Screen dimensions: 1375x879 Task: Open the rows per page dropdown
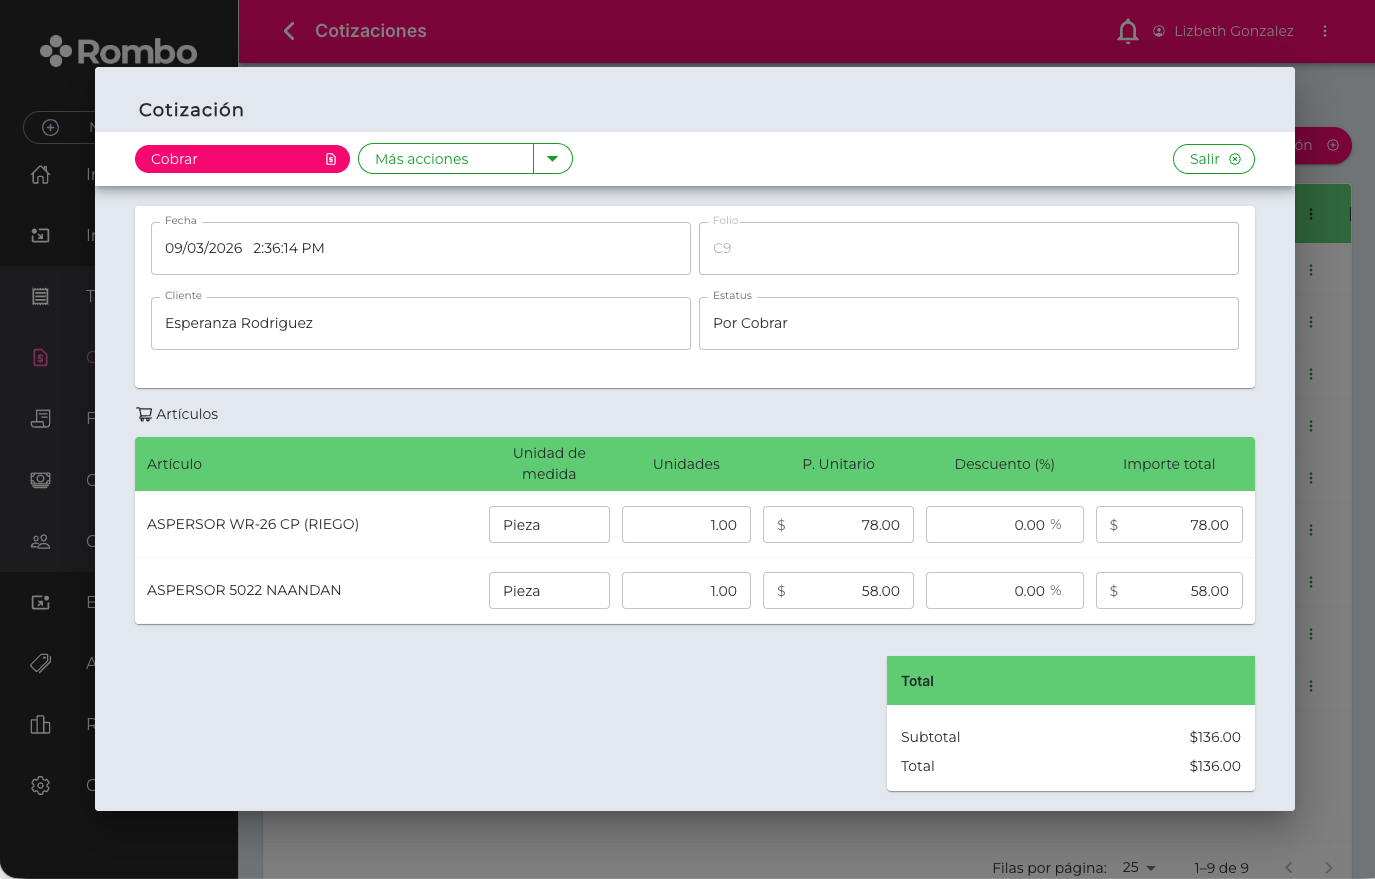coord(1139,867)
